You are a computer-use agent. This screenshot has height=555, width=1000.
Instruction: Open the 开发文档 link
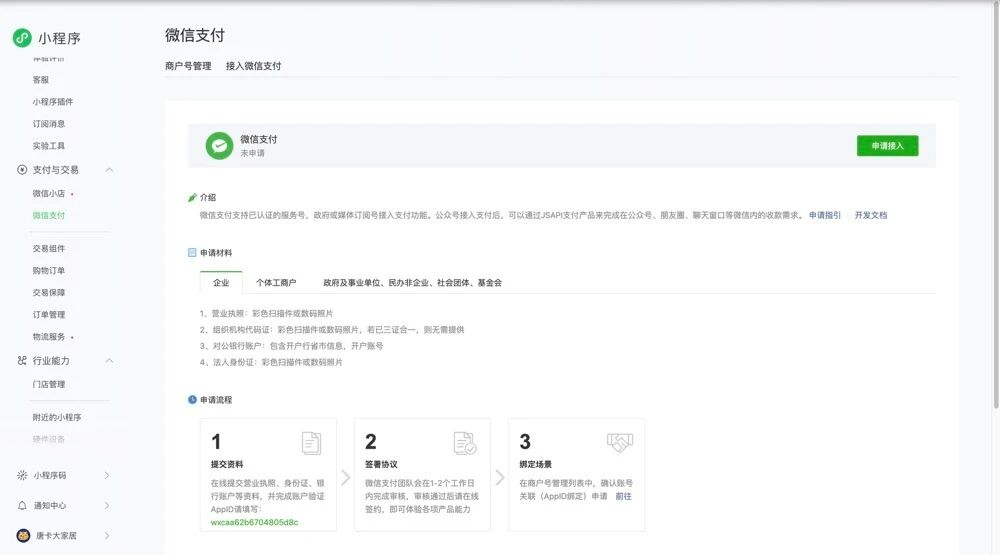tap(871, 216)
